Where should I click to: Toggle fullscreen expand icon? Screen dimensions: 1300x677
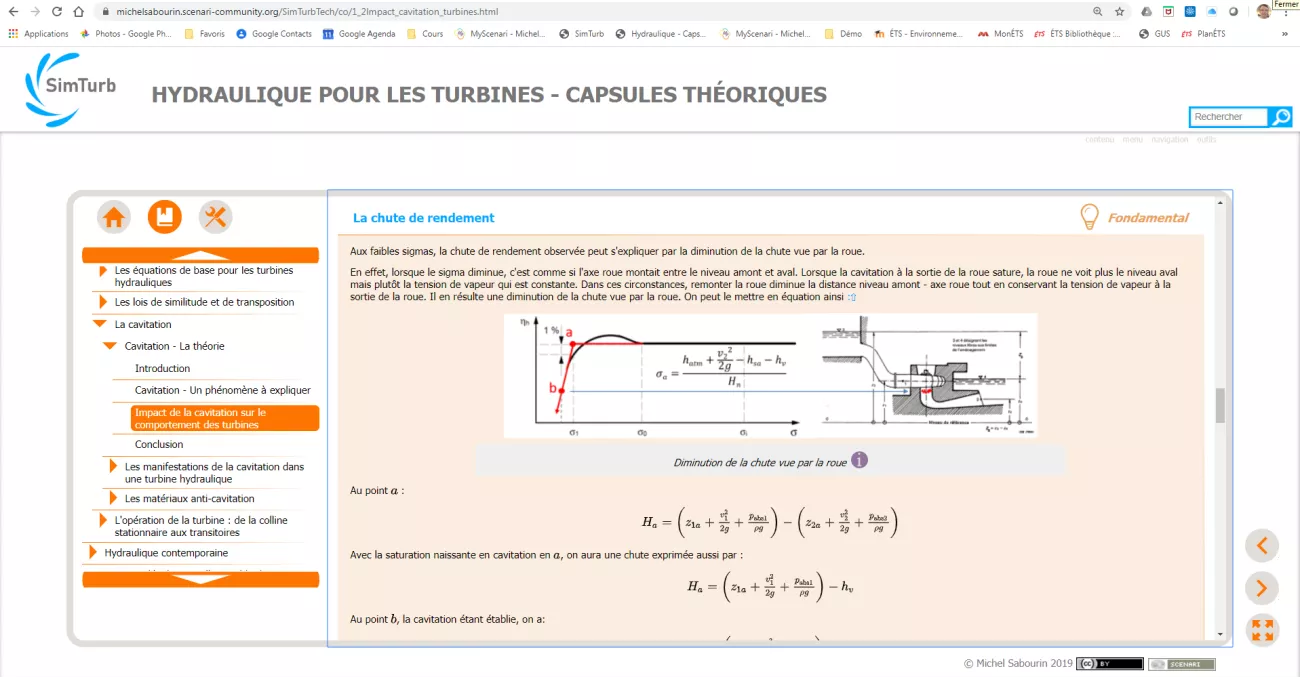[x=1261, y=630]
